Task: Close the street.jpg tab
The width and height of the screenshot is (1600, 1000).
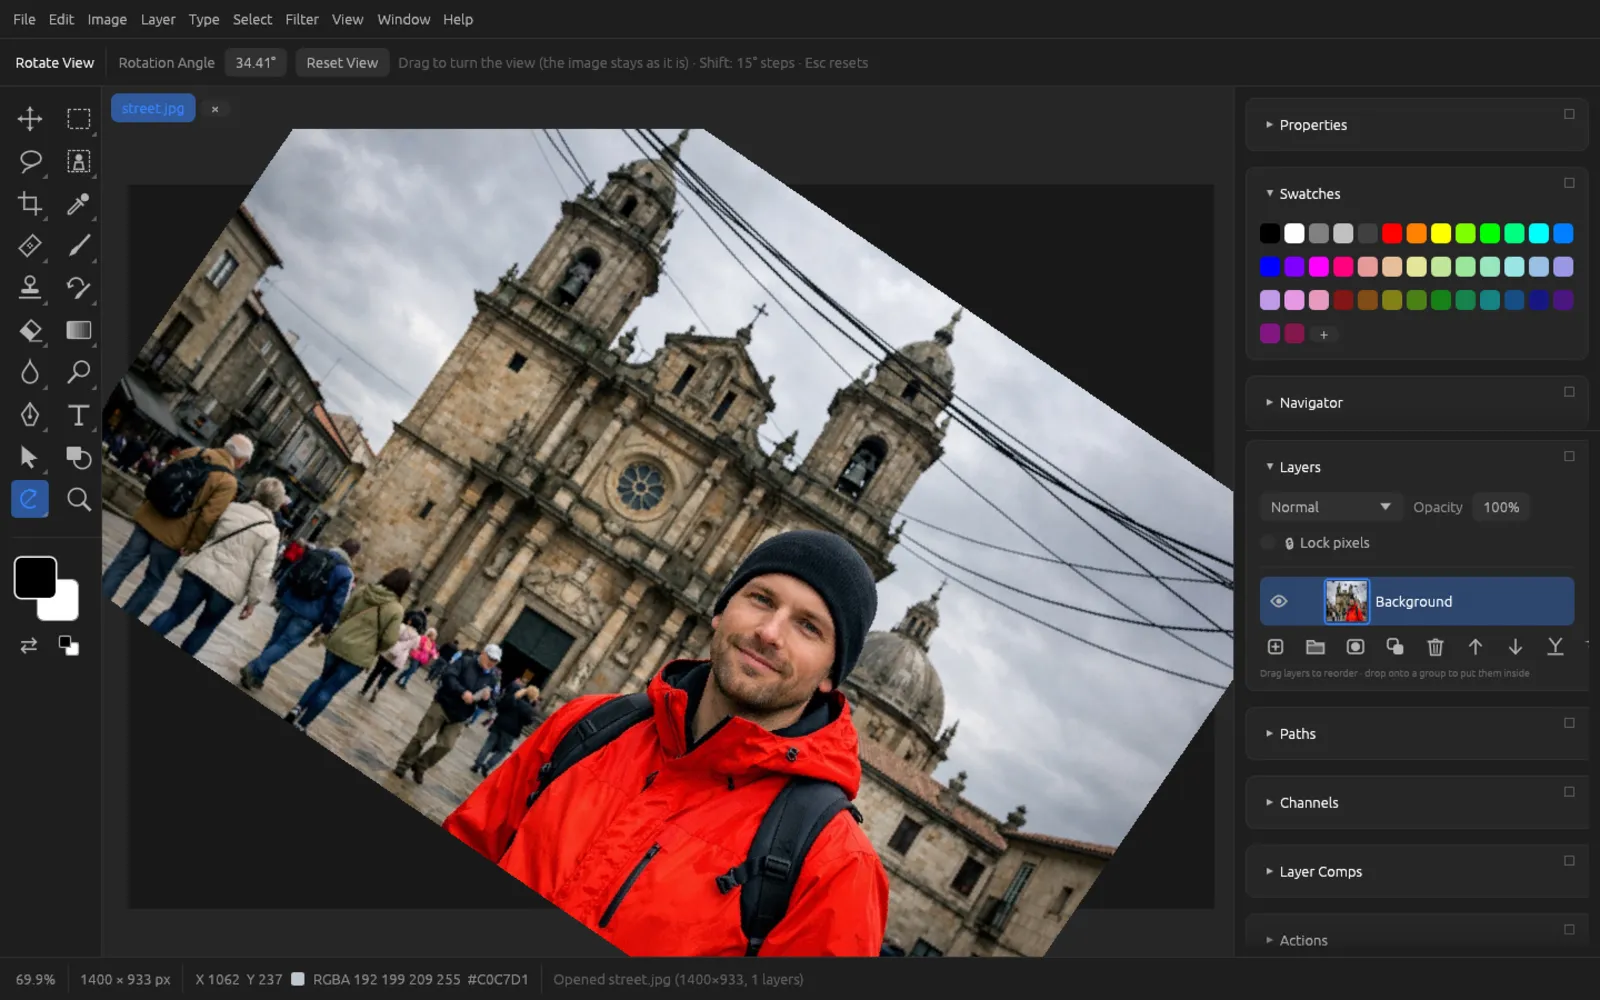Action: click(x=215, y=109)
